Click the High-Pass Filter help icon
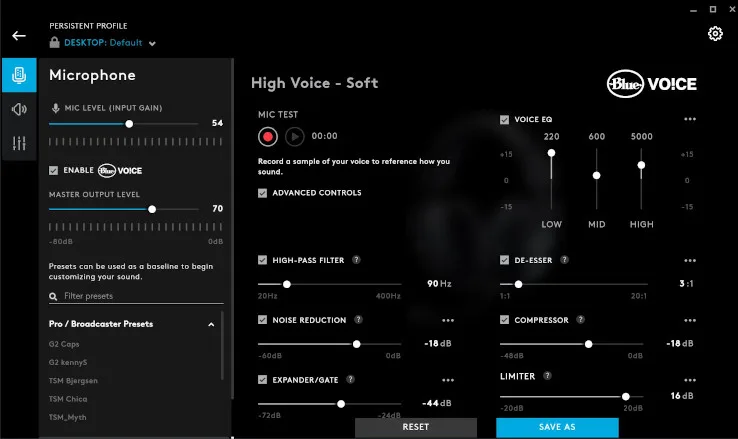 pos(356,260)
